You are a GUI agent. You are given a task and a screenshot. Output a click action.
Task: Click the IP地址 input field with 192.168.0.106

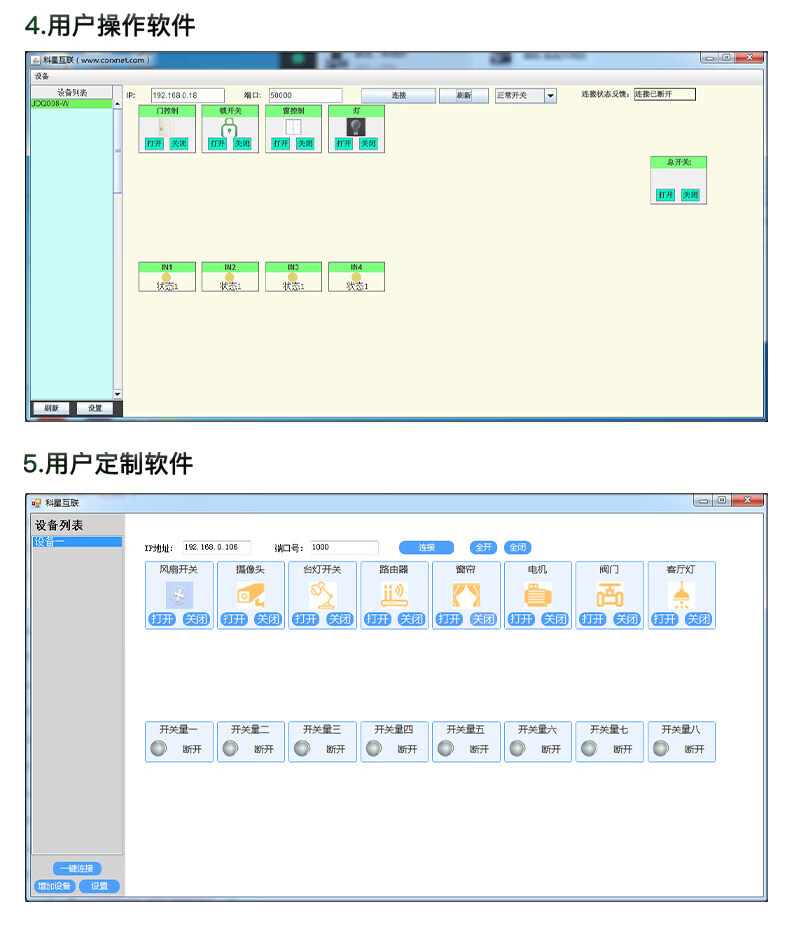pos(217,548)
